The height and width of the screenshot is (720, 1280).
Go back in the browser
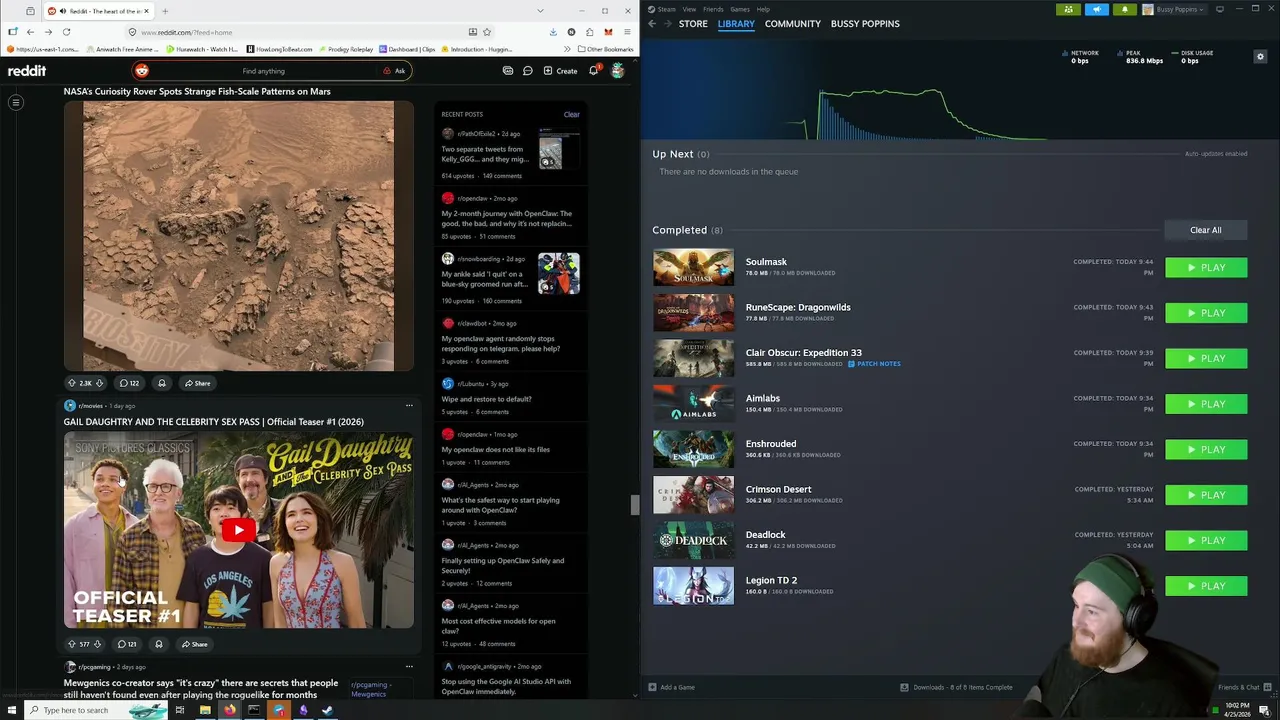(x=30, y=32)
